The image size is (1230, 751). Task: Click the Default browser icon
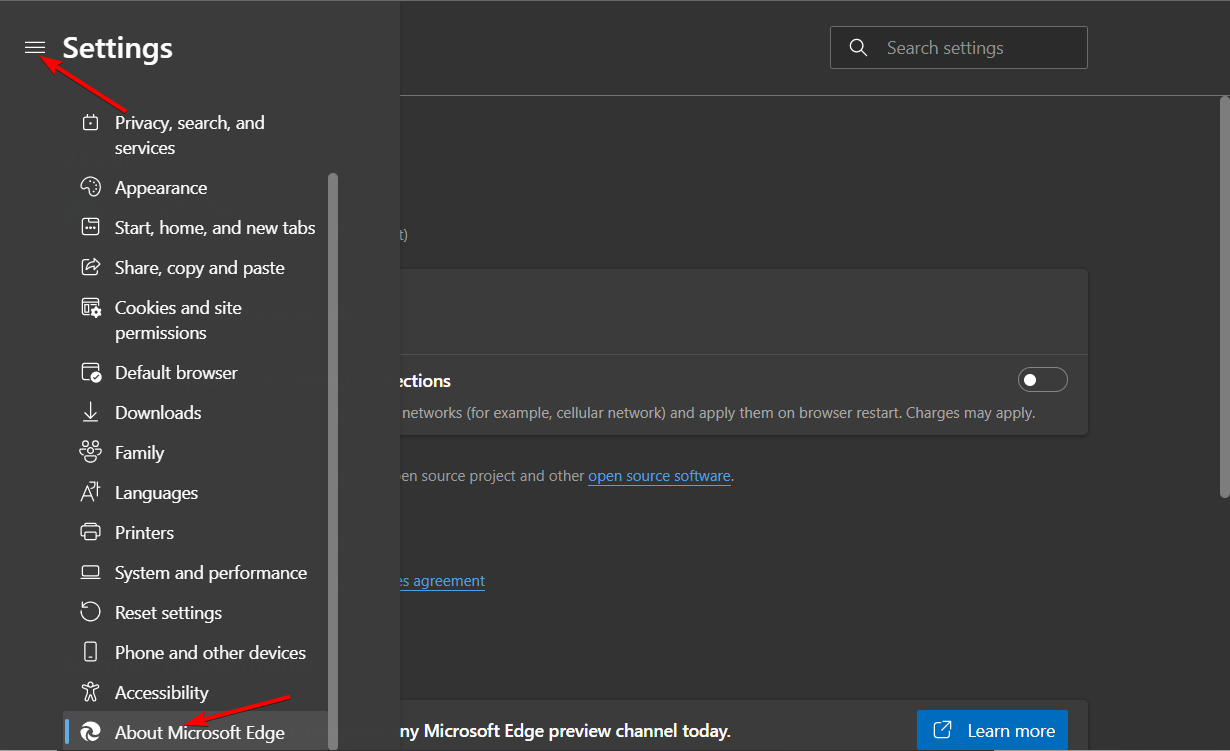tap(90, 373)
